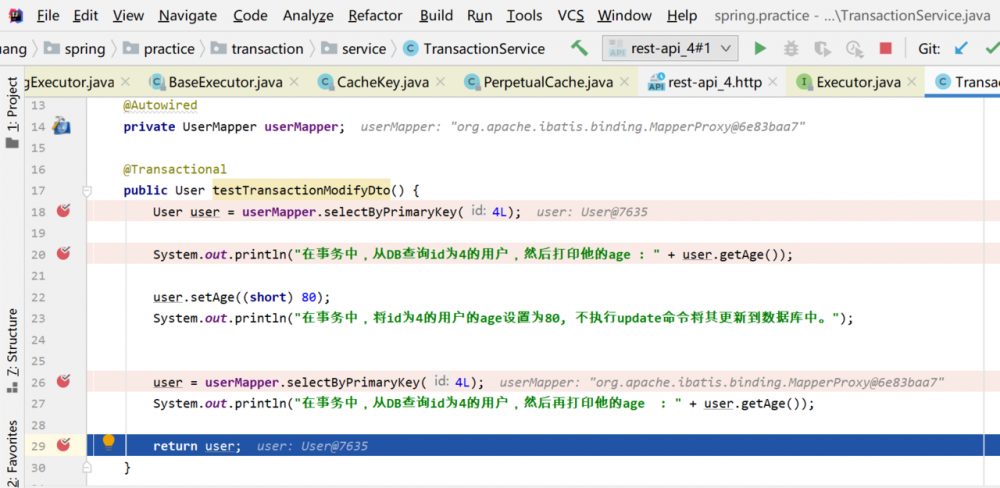Open the Window menu

[624, 15]
